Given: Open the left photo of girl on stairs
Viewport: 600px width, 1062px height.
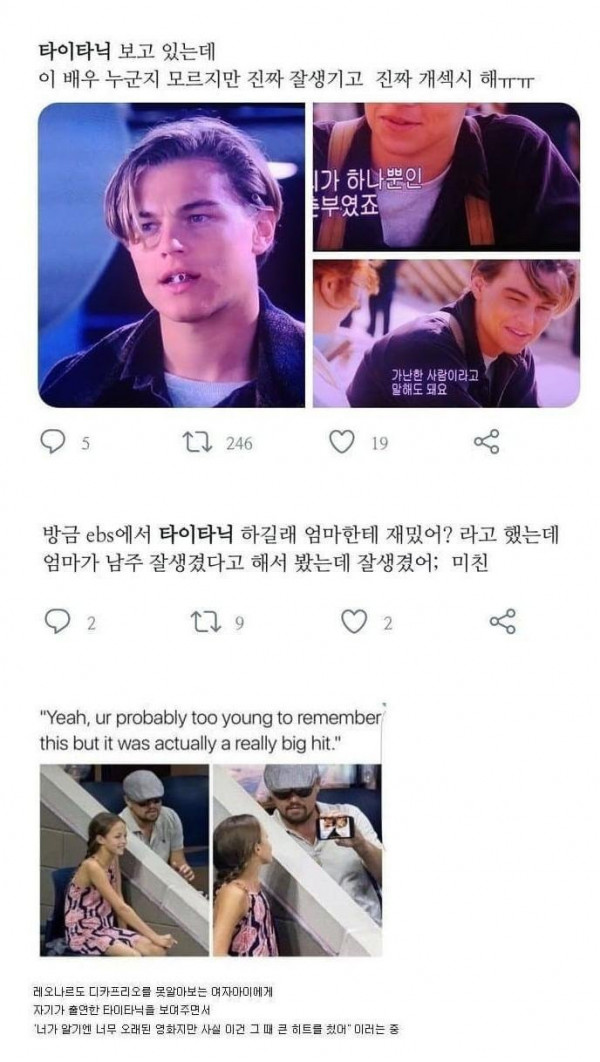Looking at the screenshot, I should (x=125, y=860).
